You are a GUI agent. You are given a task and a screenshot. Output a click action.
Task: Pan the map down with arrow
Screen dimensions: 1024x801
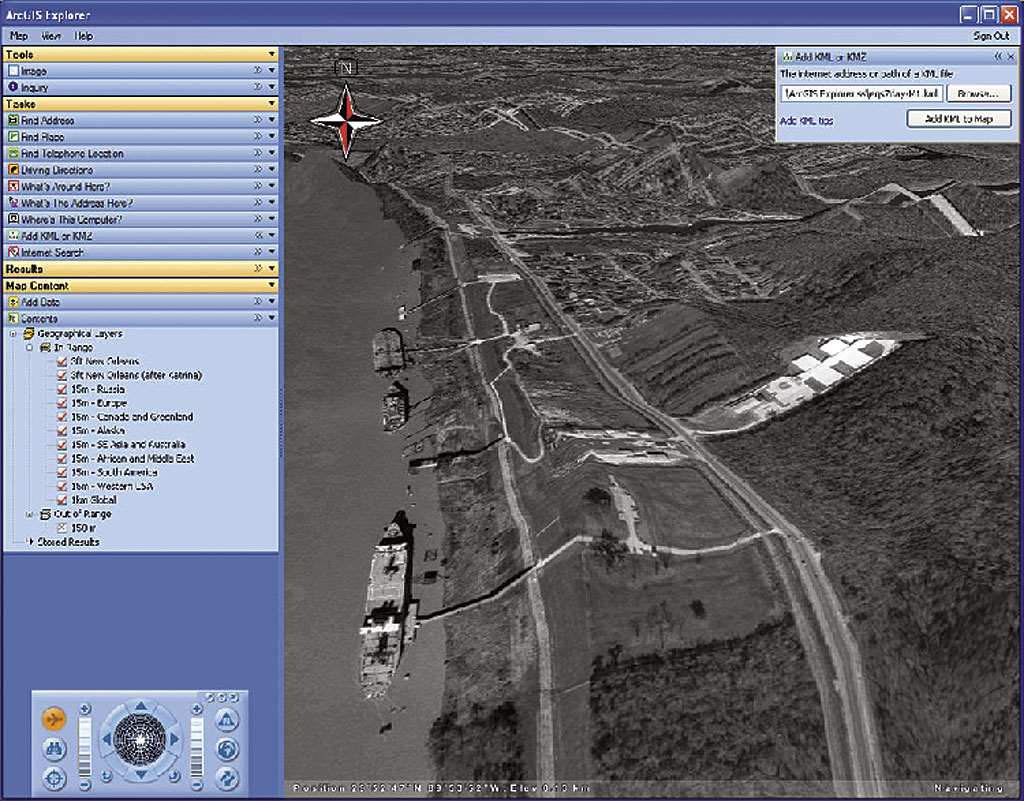pyautogui.click(x=140, y=774)
